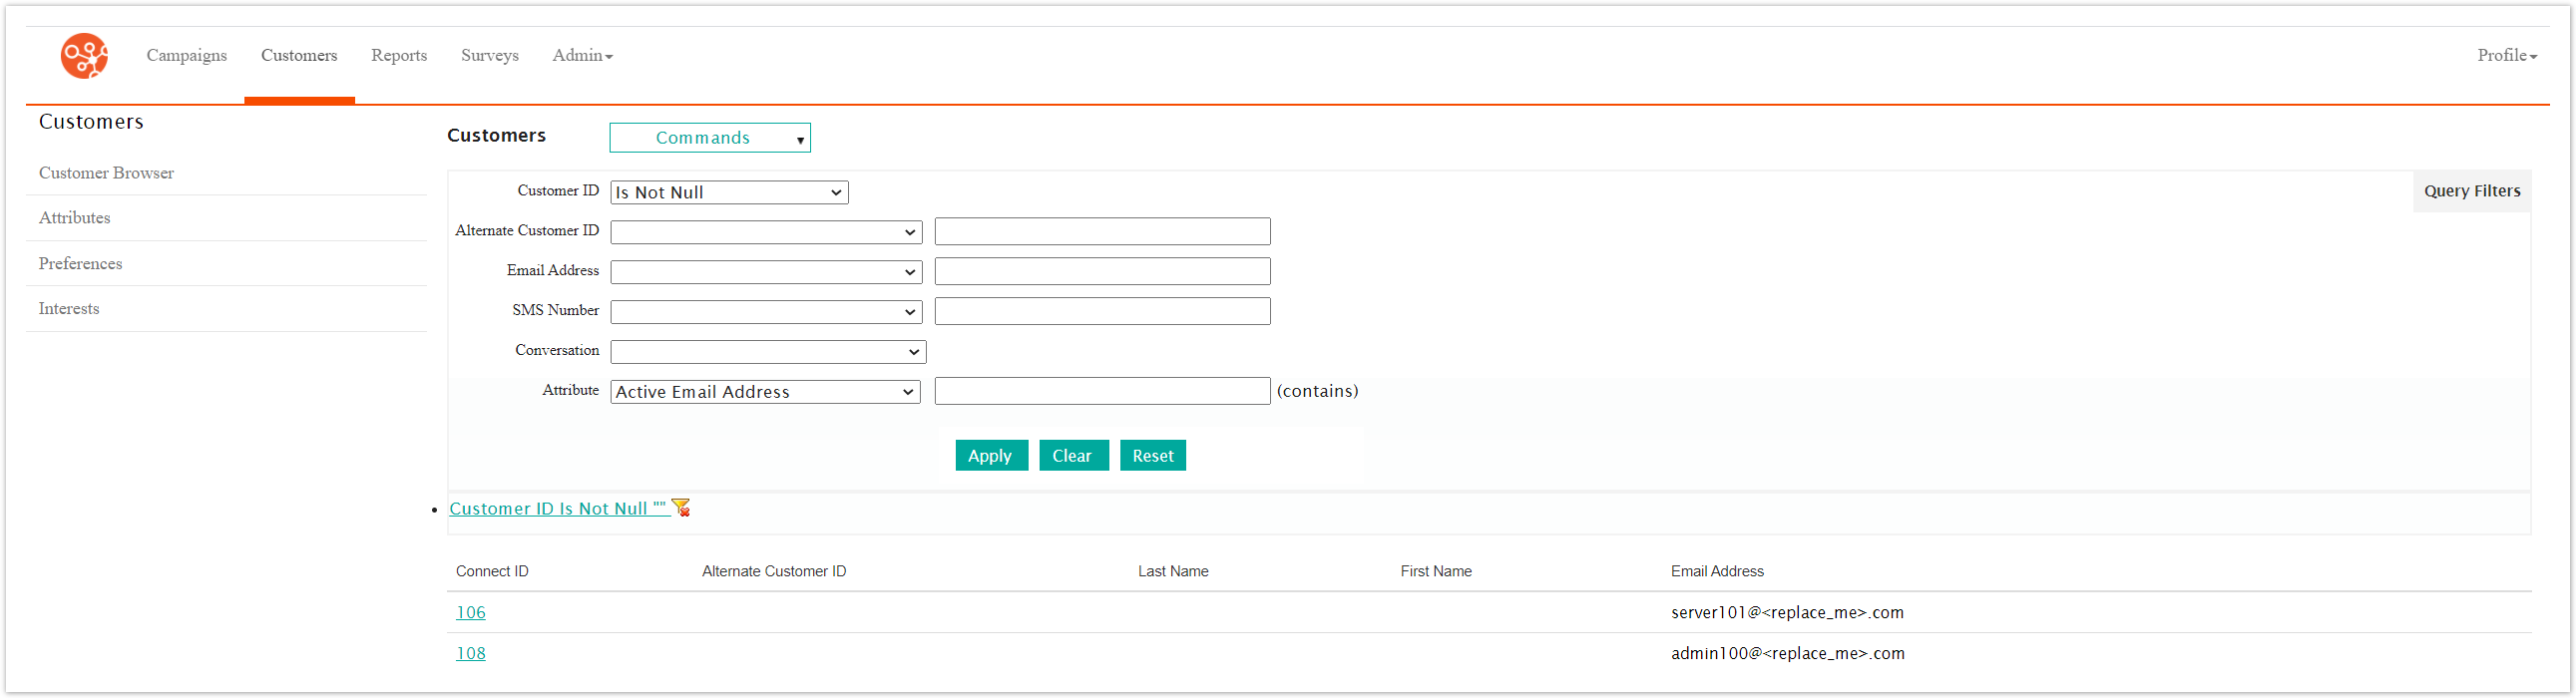Click the Attribute contains text field
2576x698 pixels.
[1102, 392]
